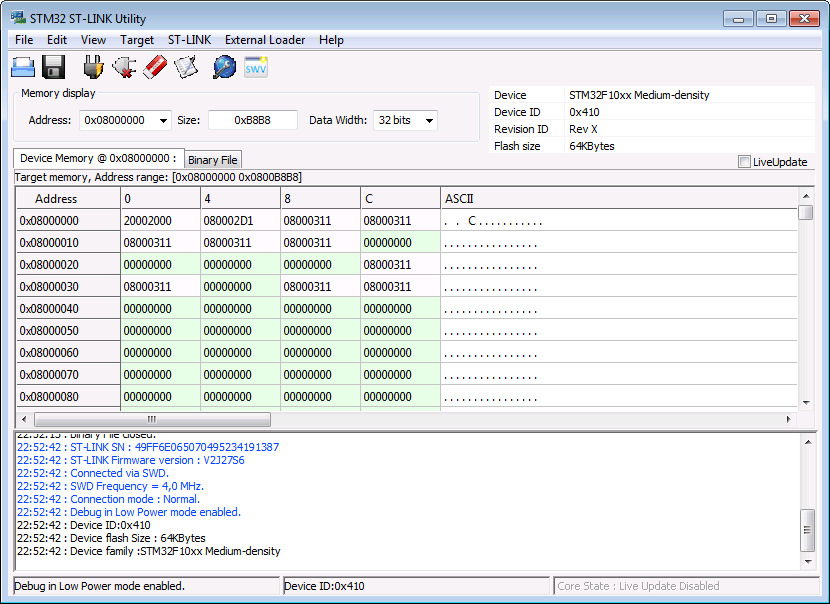Click the Full chip erase eraser icon
This screenshot has height=604, width=830.
(x=155, y=67)
